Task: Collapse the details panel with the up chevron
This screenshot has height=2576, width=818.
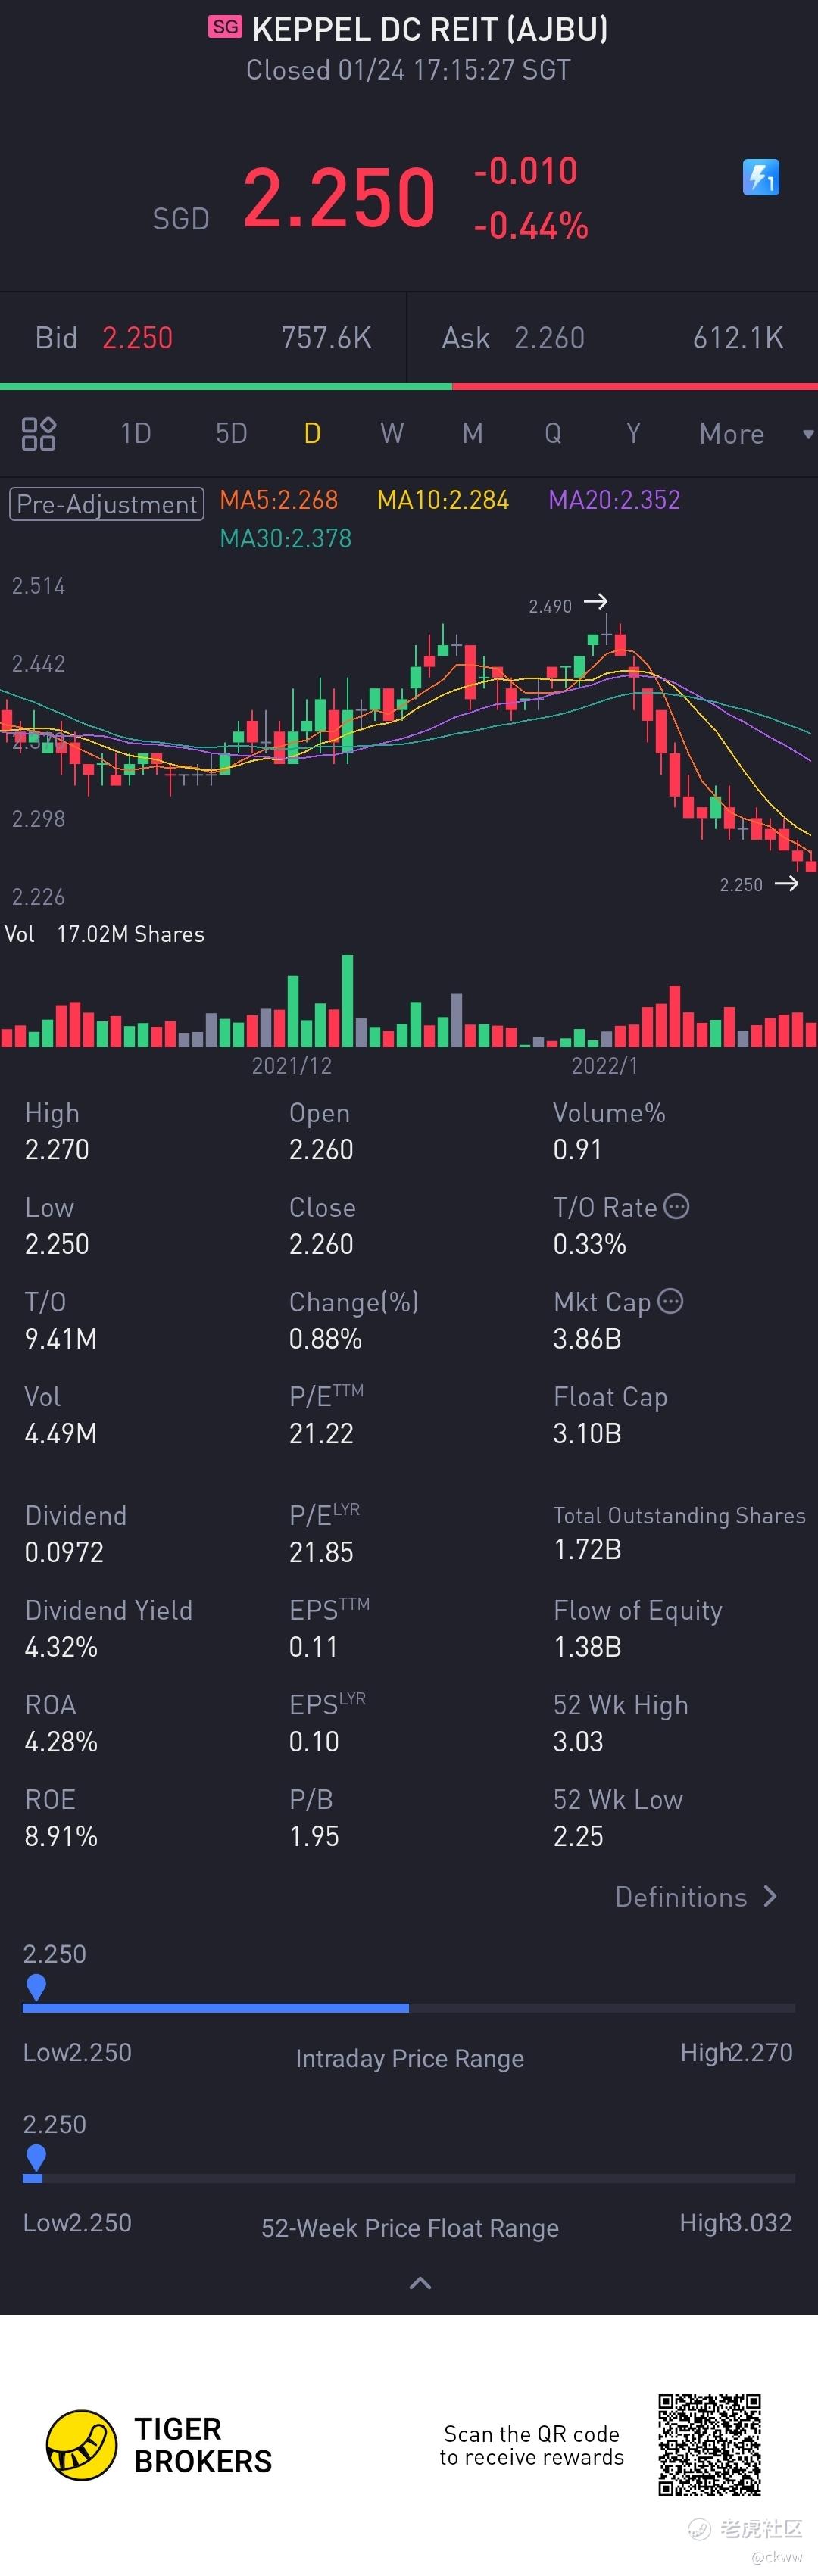Action: click(x=421, y=2282)
